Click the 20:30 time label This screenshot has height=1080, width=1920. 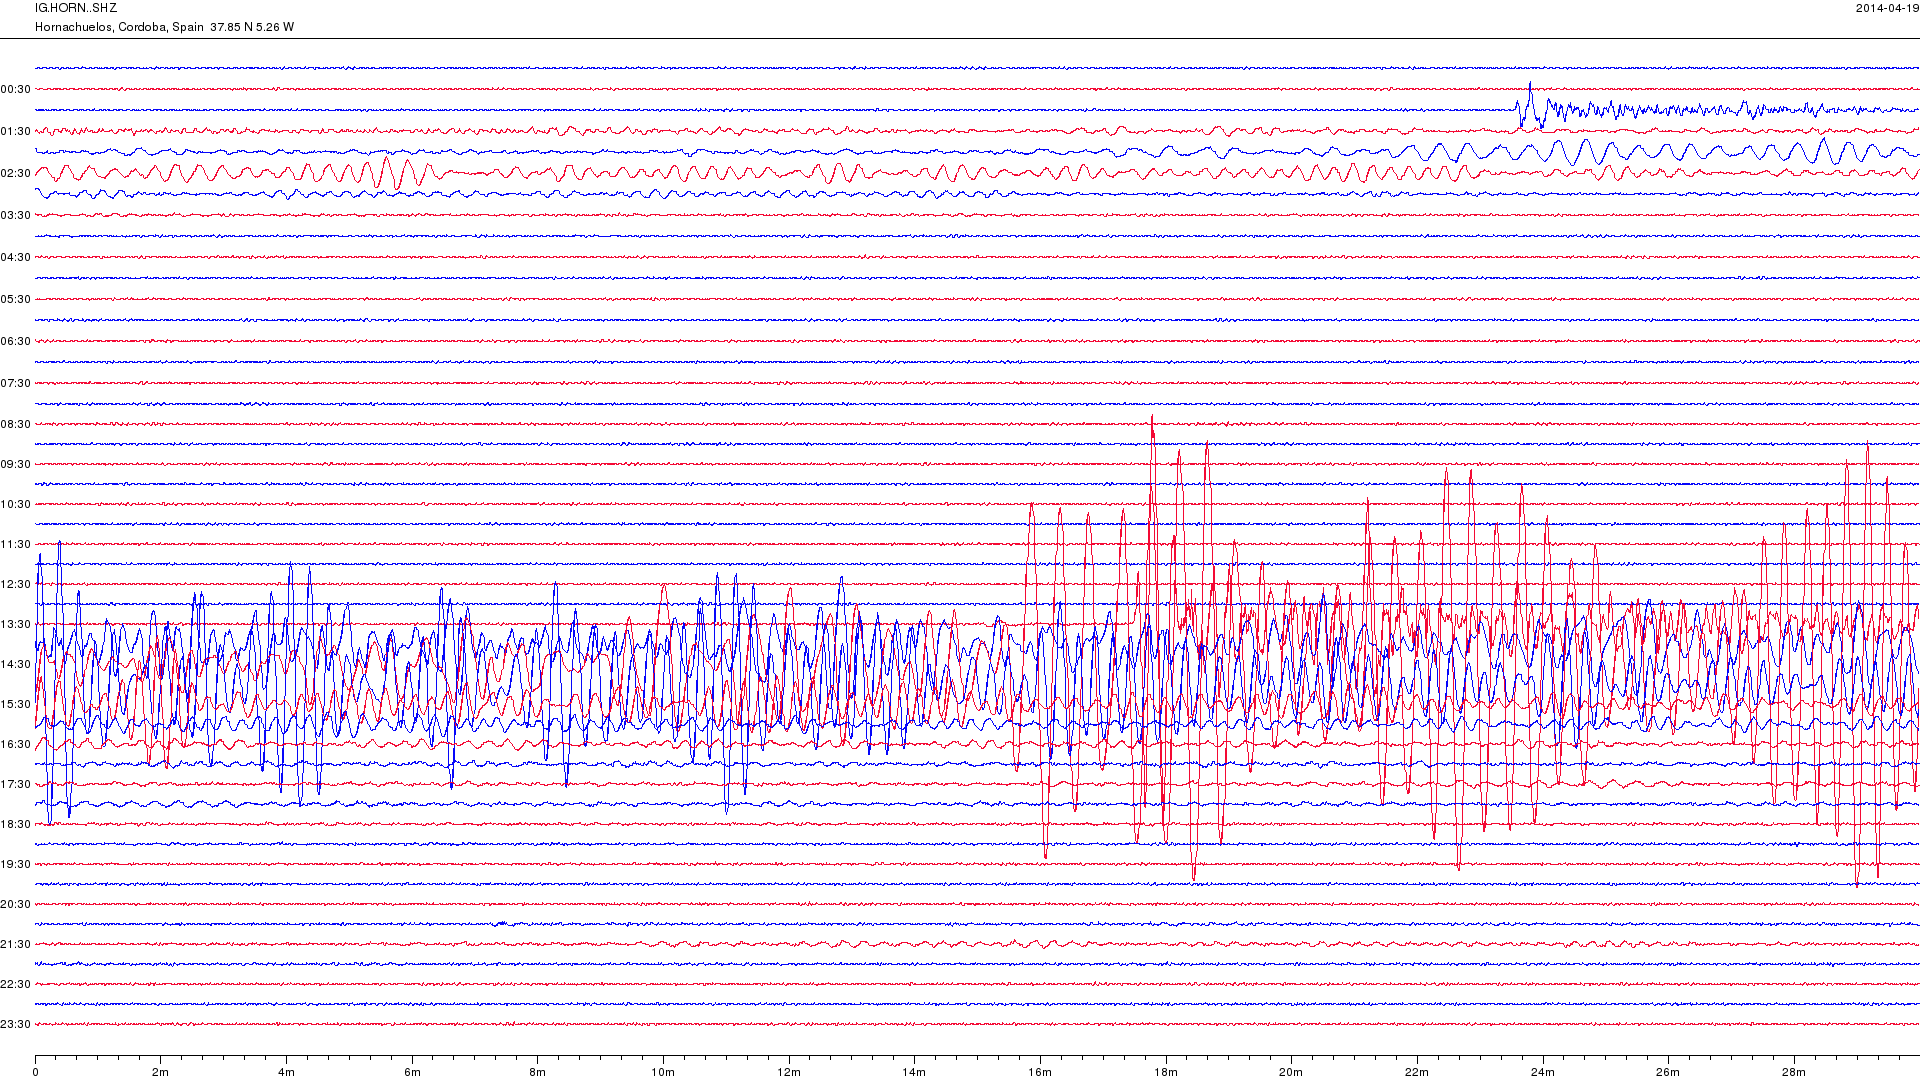(x=16, y=904)
